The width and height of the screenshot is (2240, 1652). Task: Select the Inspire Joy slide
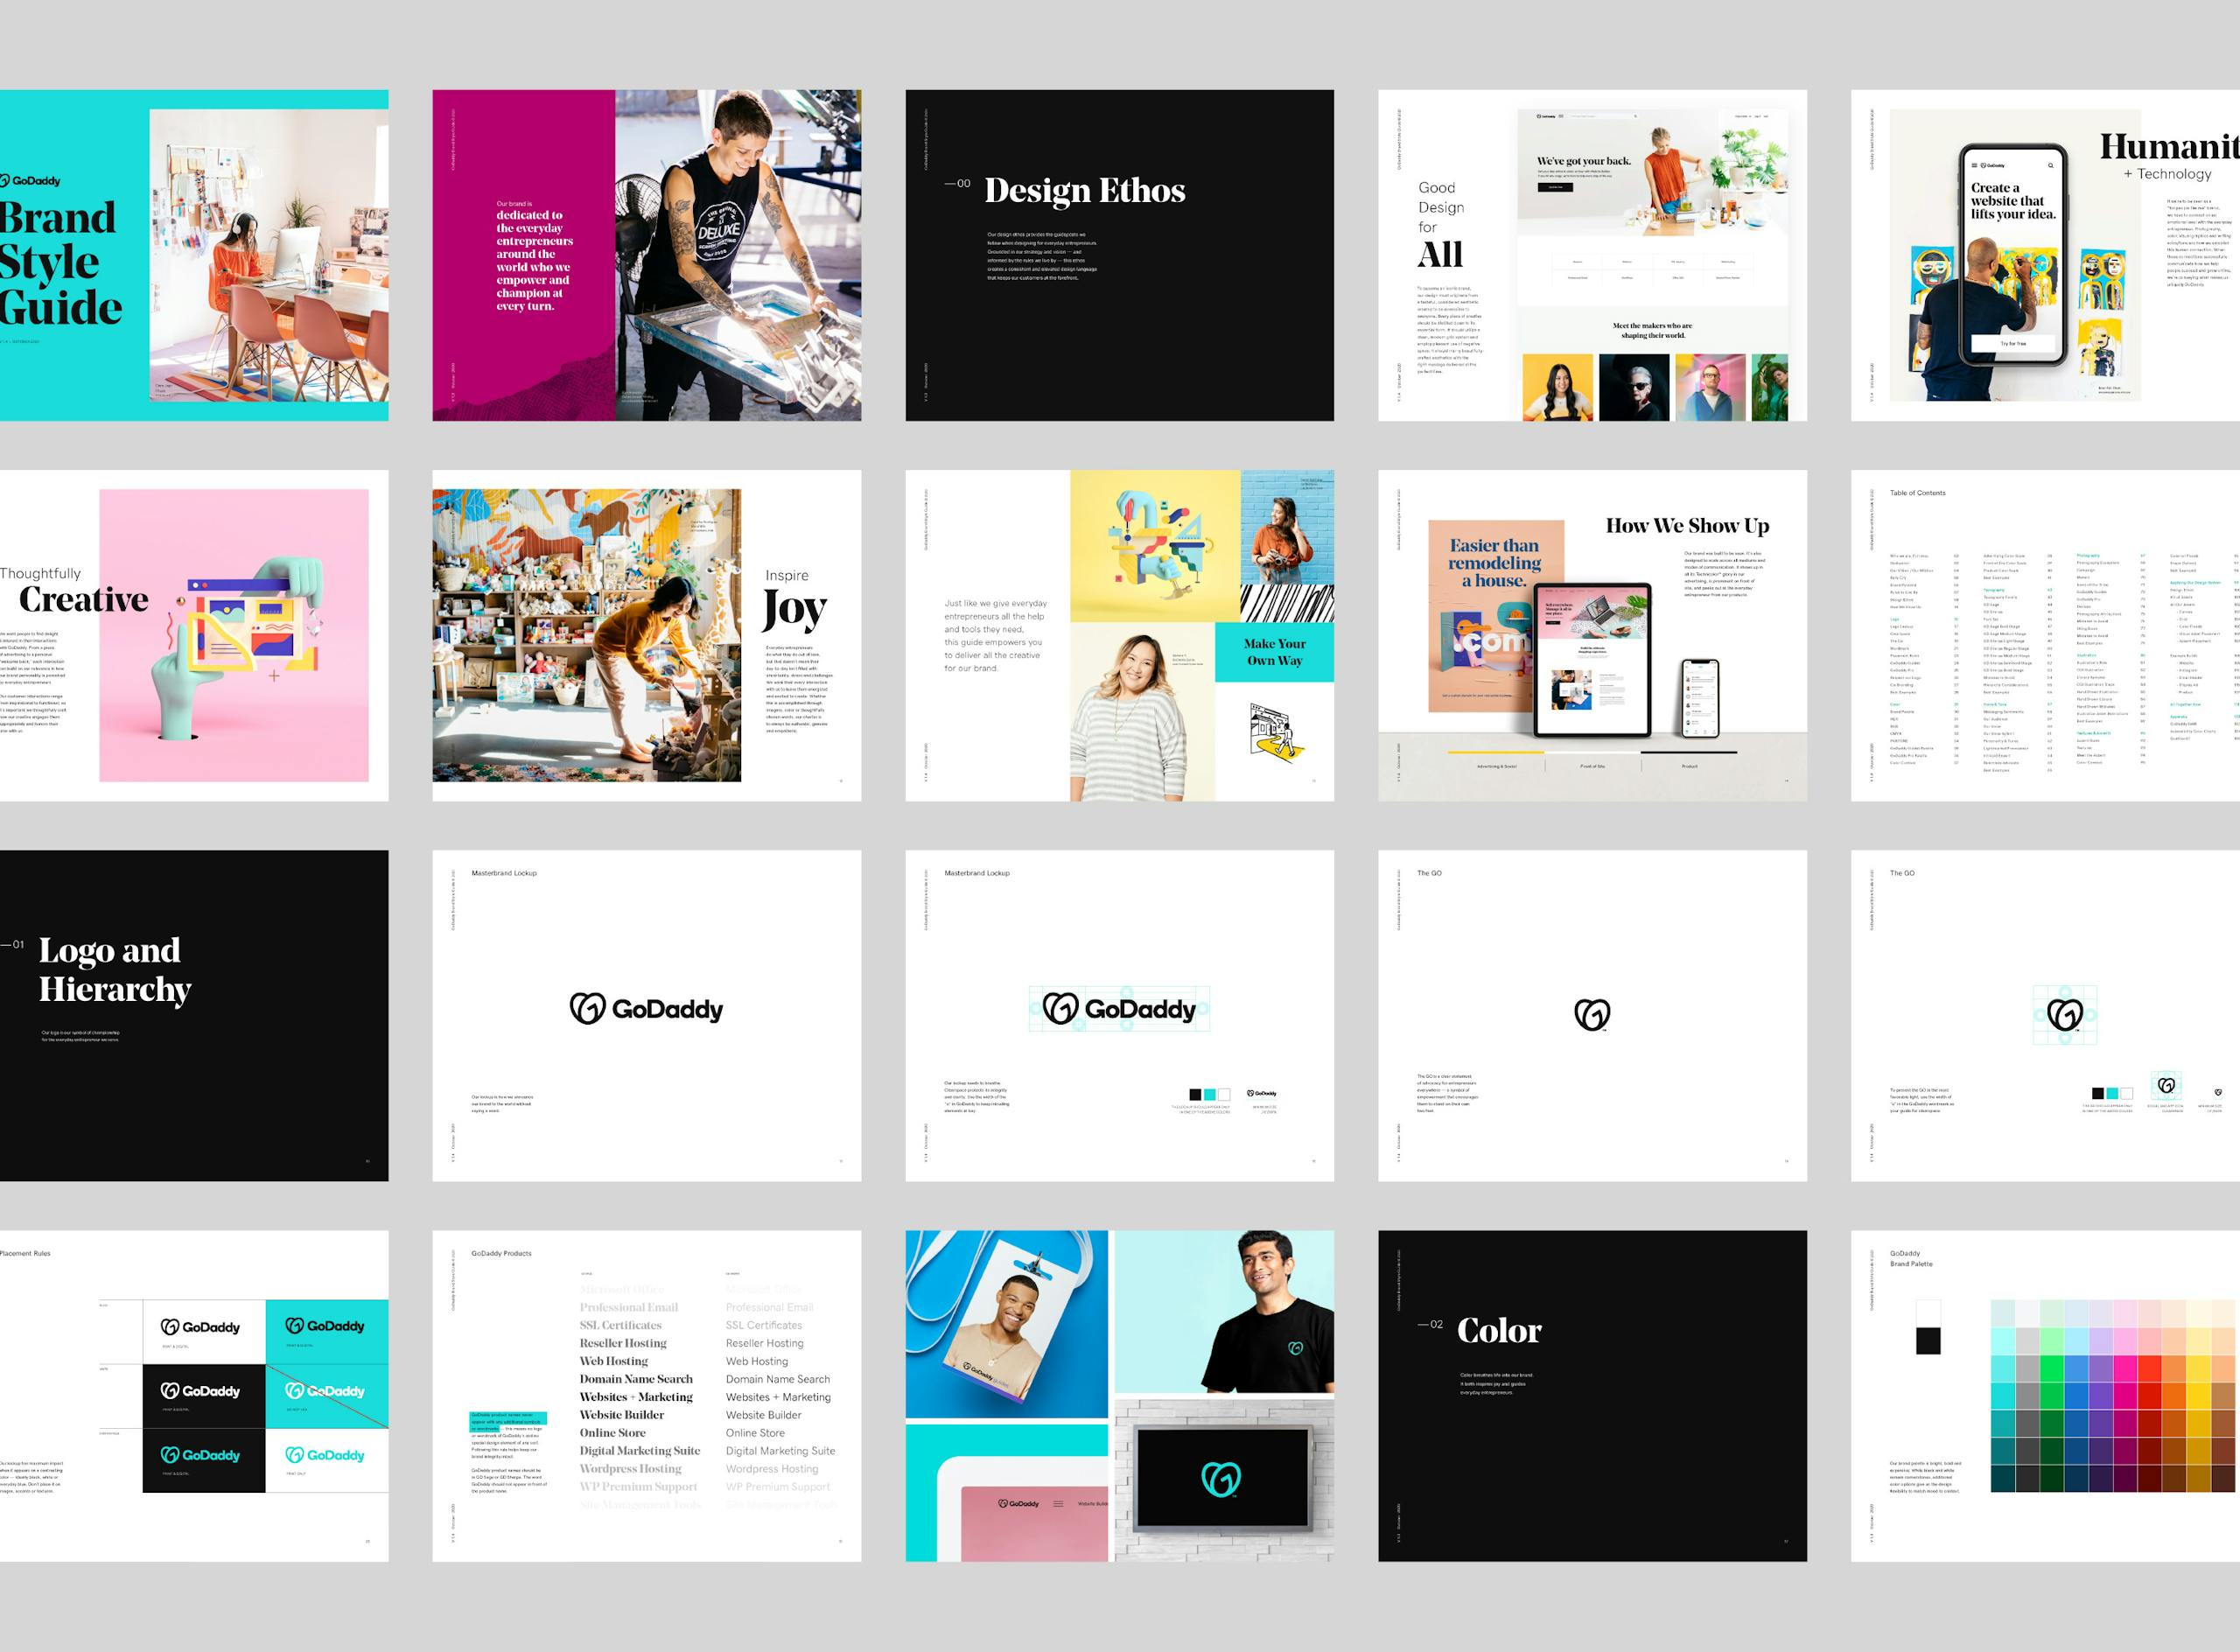[x=646, y=635]
